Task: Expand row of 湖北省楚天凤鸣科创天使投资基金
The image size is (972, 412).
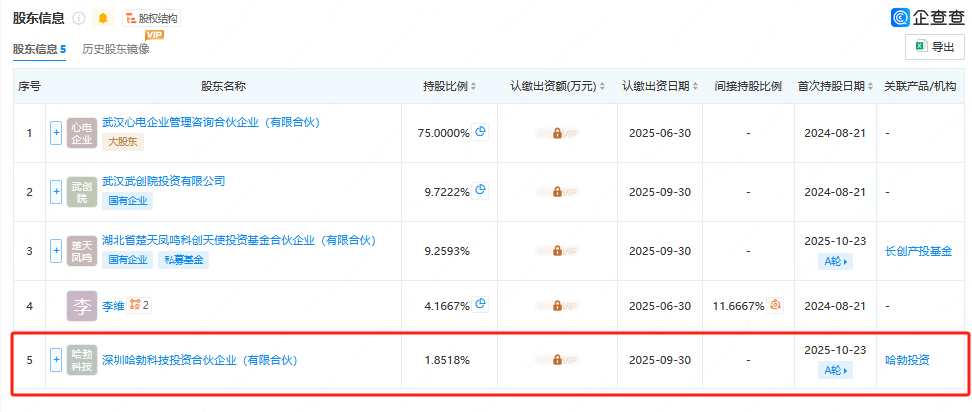Action: click(x=56, y=251)
